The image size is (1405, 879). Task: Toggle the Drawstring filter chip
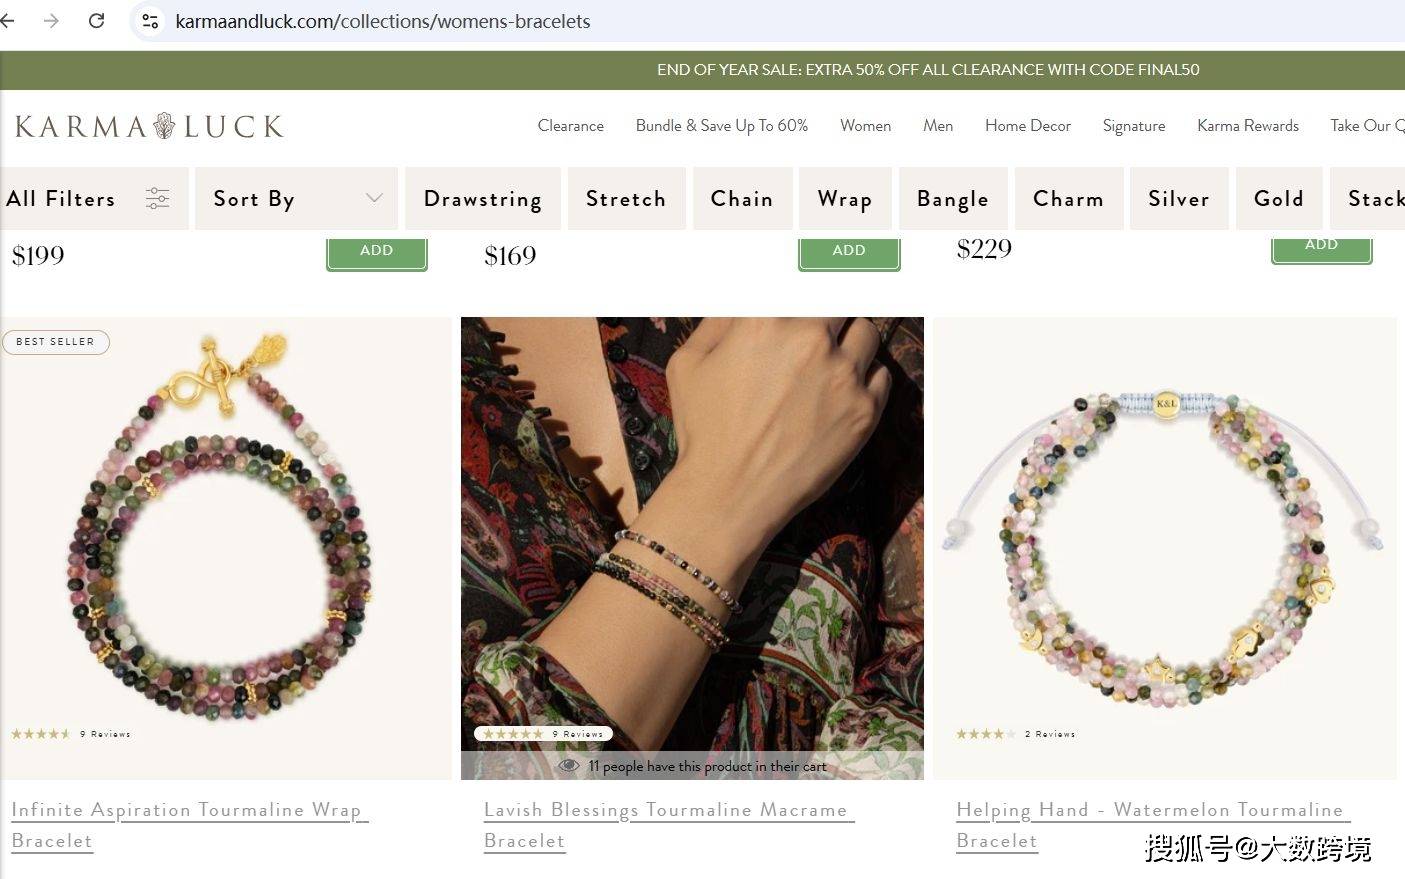click(x=483, y=199)
